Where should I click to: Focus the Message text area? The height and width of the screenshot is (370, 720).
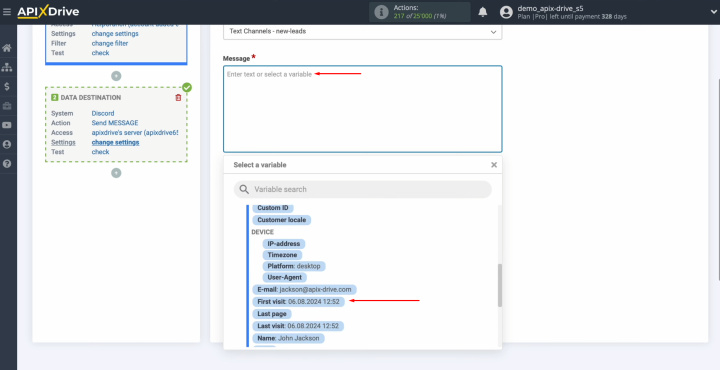tap(362, 109)
